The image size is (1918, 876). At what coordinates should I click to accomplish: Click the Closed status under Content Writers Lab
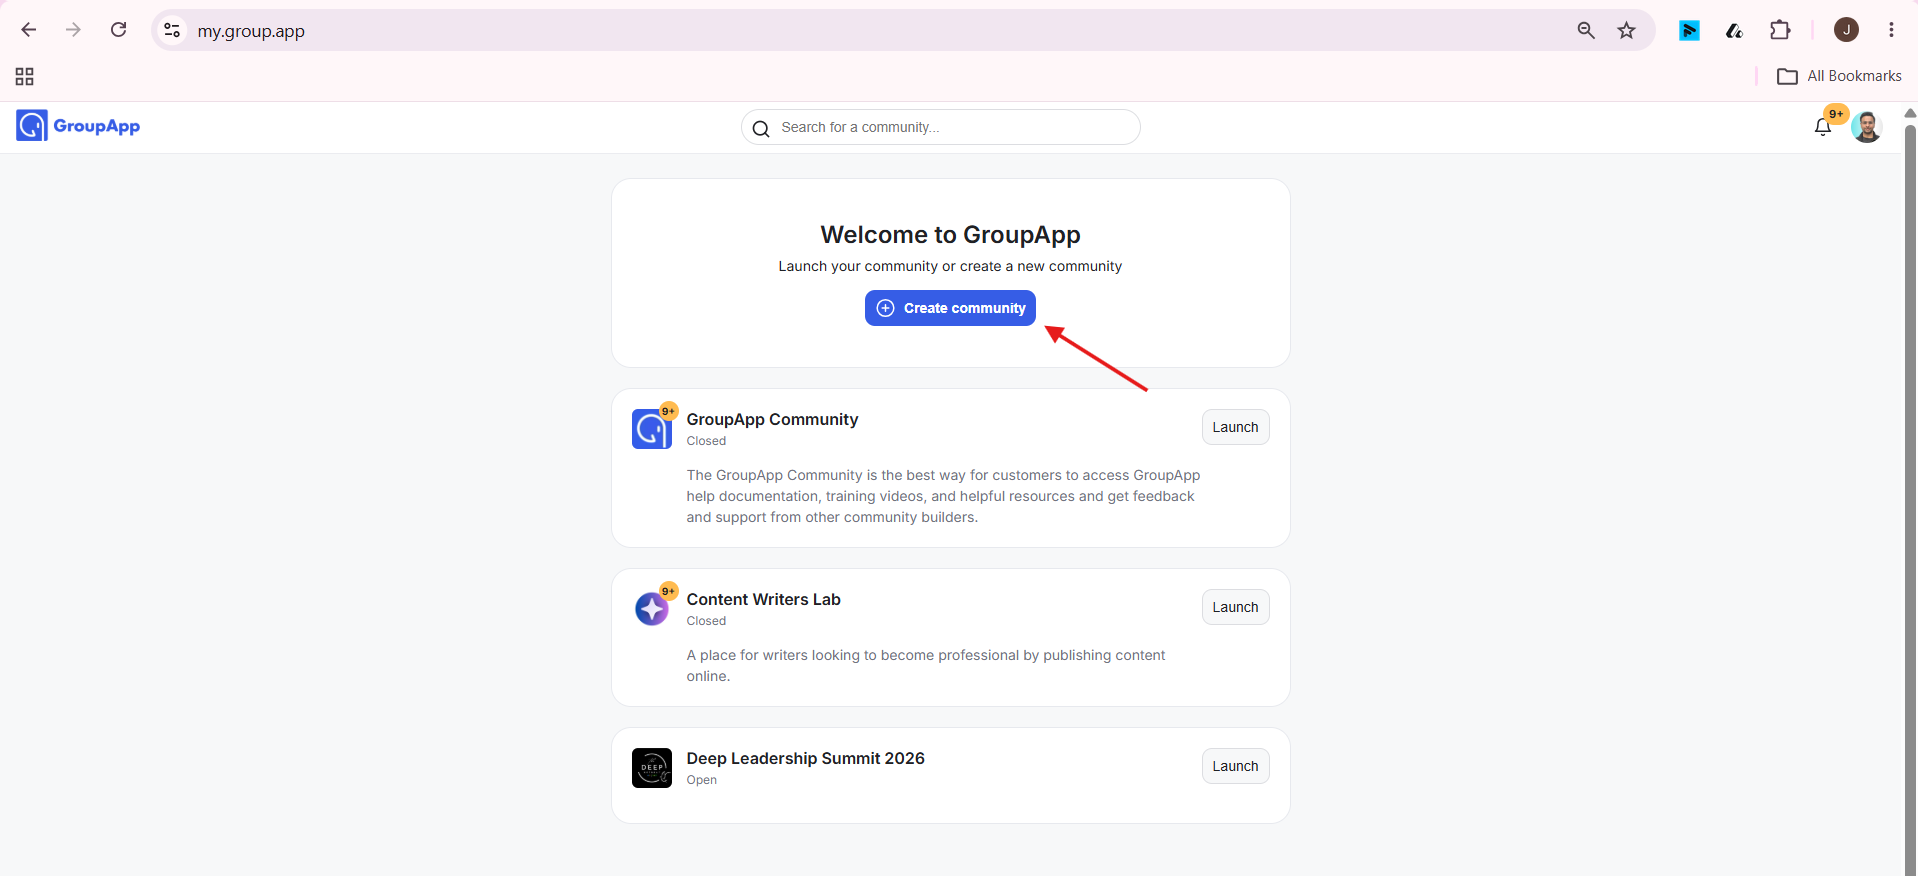tap(706, 621)
